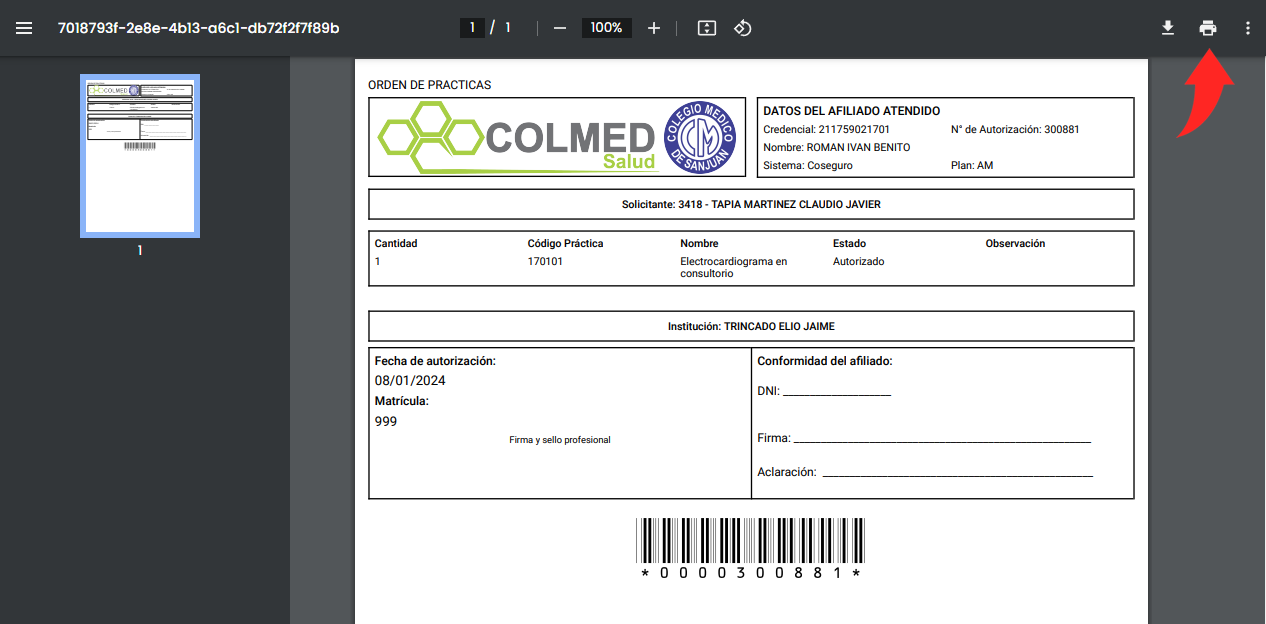The width and height of the screenshot is (1266, 624).
Task: Click the Plan: AM text
Action: click(x=972, y=165)
